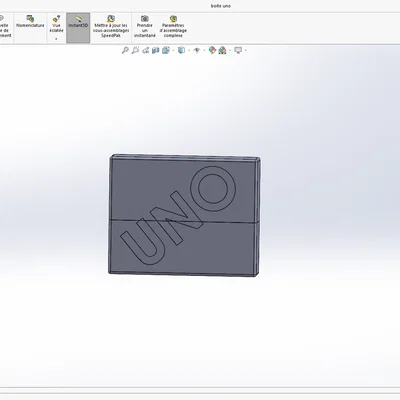
Task: Open Paramètres d'assemblage complexe
Action: point(173,26)
